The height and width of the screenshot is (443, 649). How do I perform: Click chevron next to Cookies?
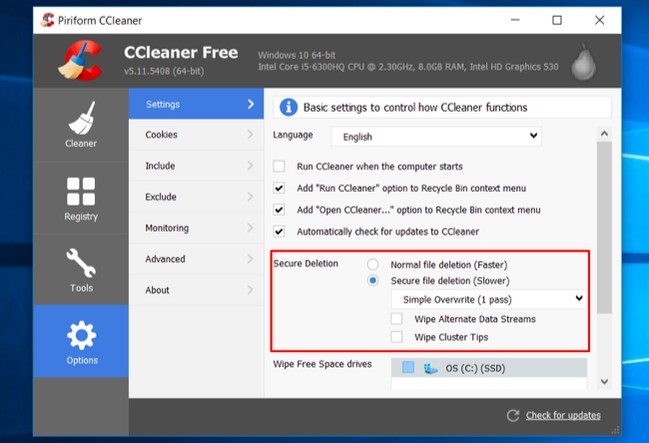[x=250, y=135]
